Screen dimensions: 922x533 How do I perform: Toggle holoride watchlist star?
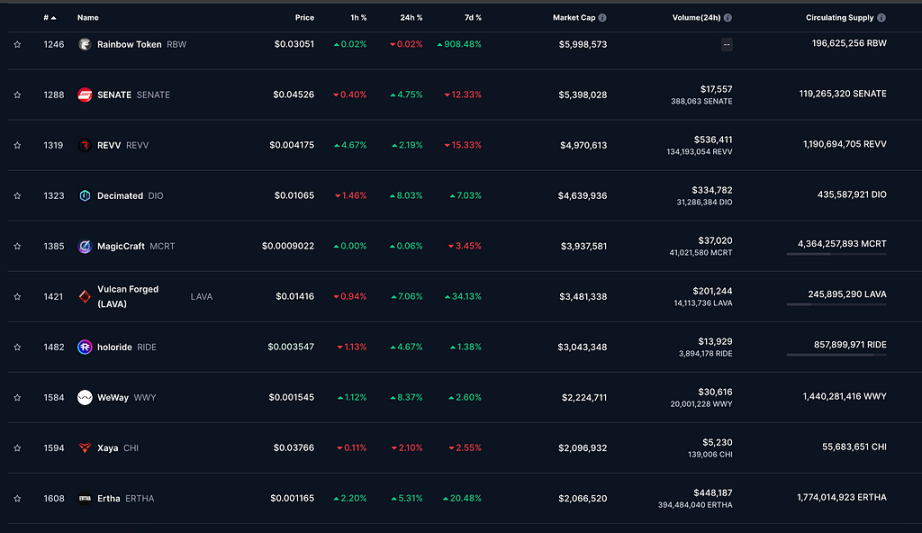[x=17, y=347]
